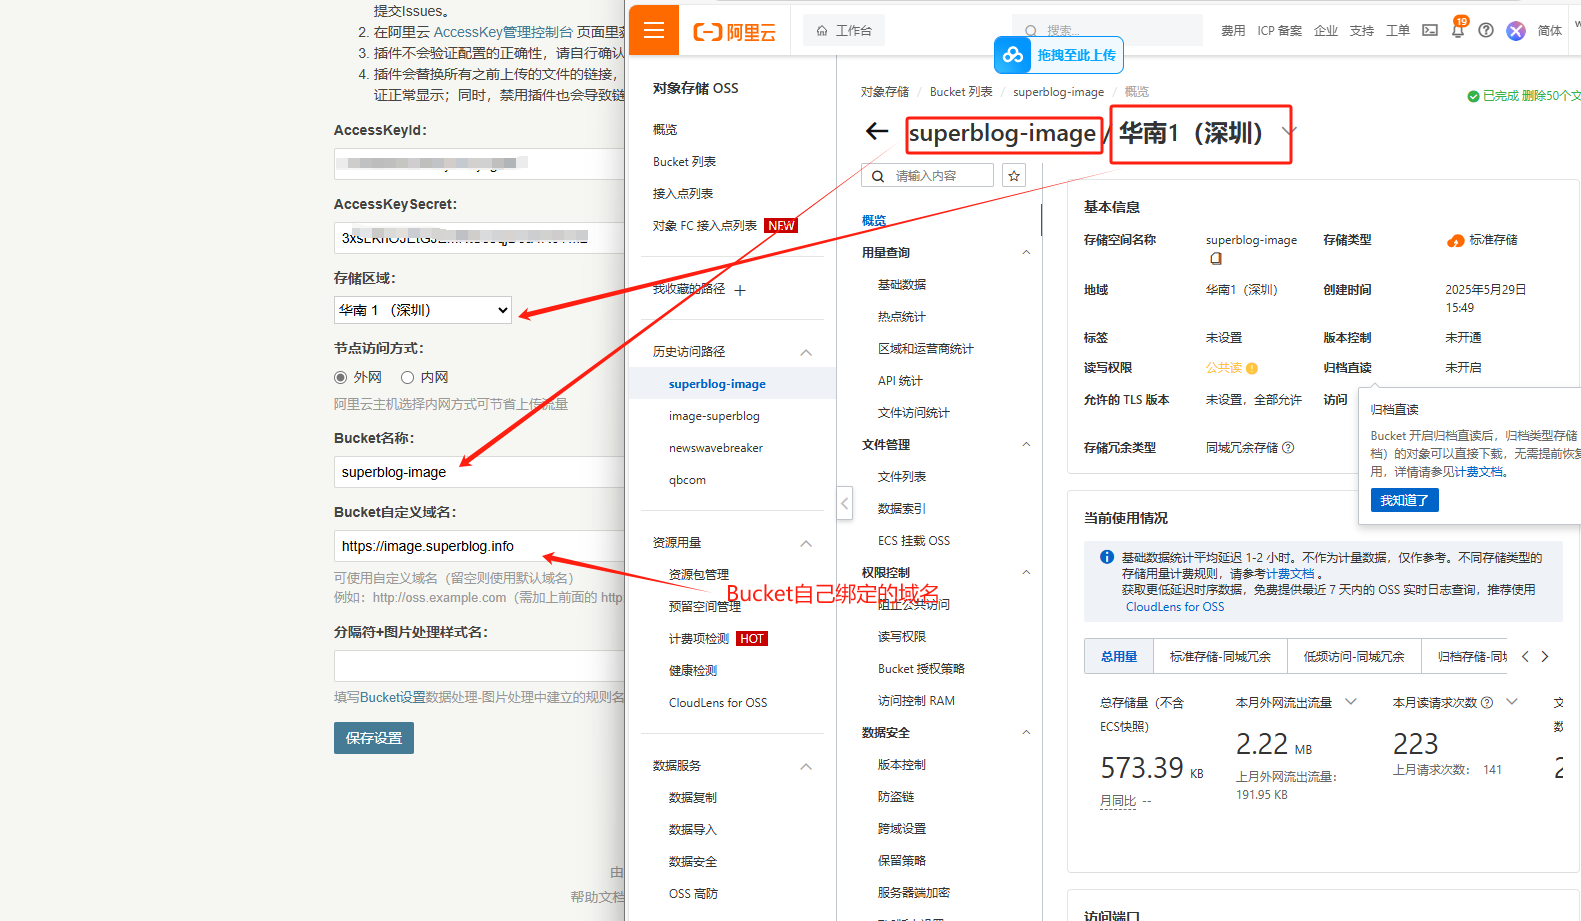Open 费用 in the top menu
Viewport: 1581px width, 921px height.
coord(1233,31)
